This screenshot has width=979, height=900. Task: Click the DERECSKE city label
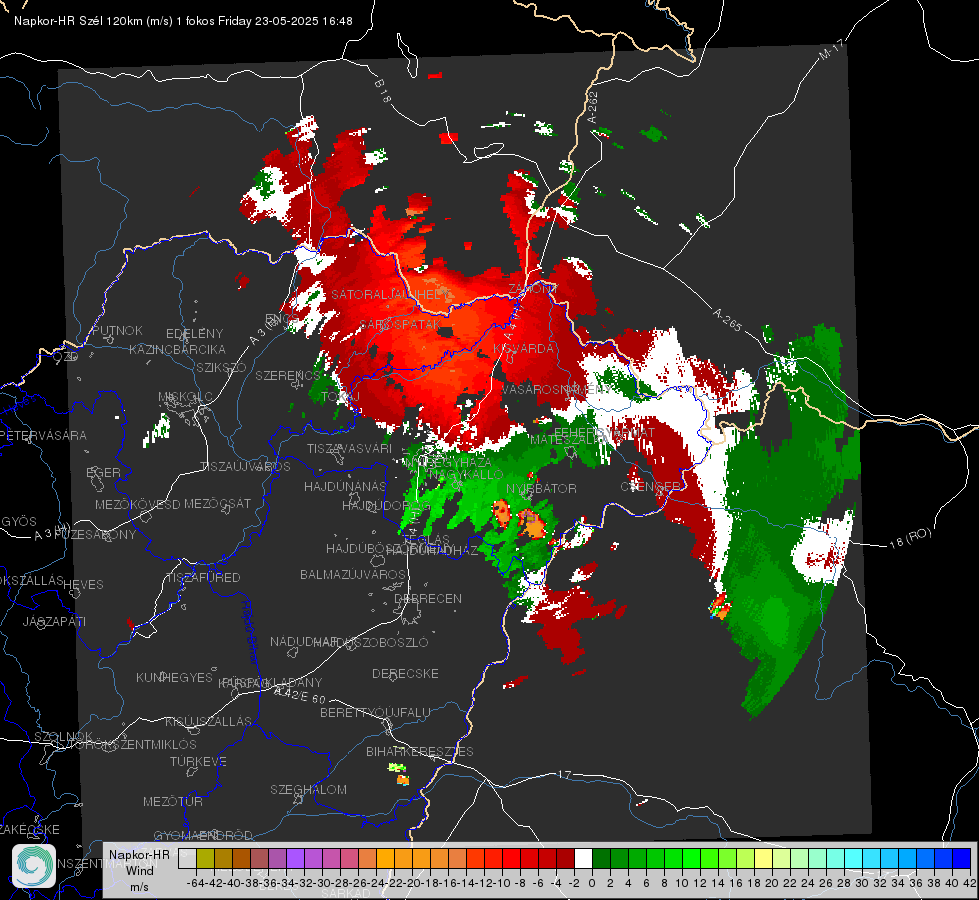(405, 674)
